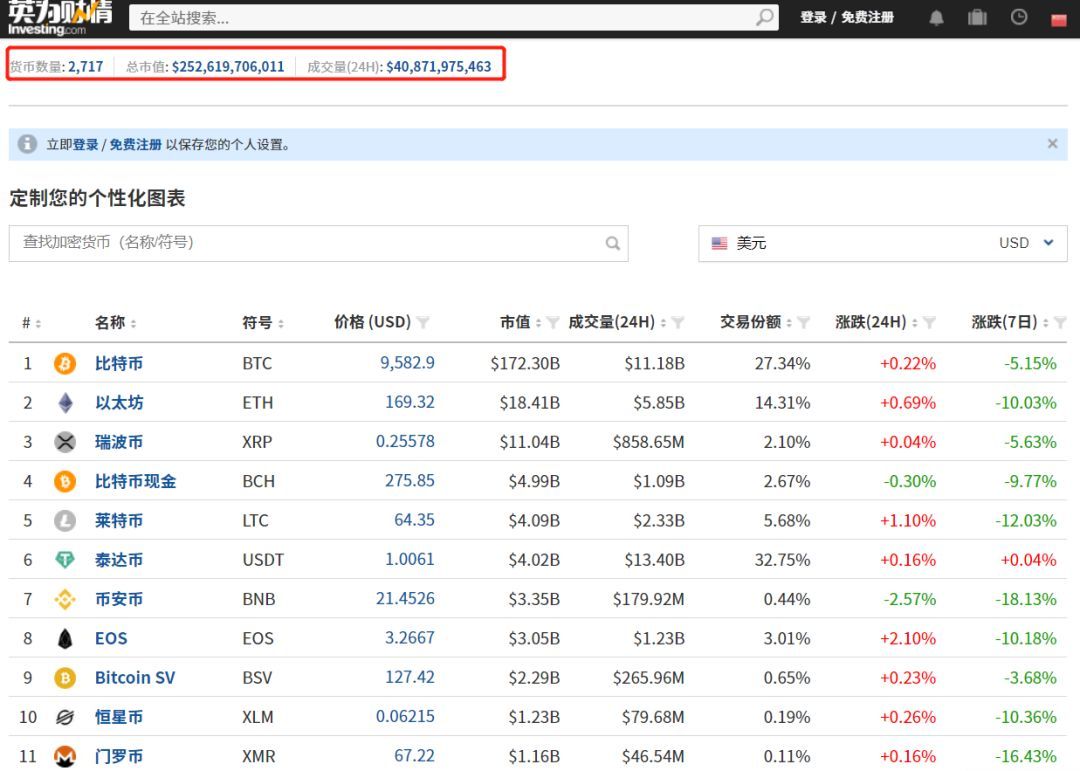1080x771 pixels.
Task: Click the Ethereum price 169.32
Action: (410, 402)
